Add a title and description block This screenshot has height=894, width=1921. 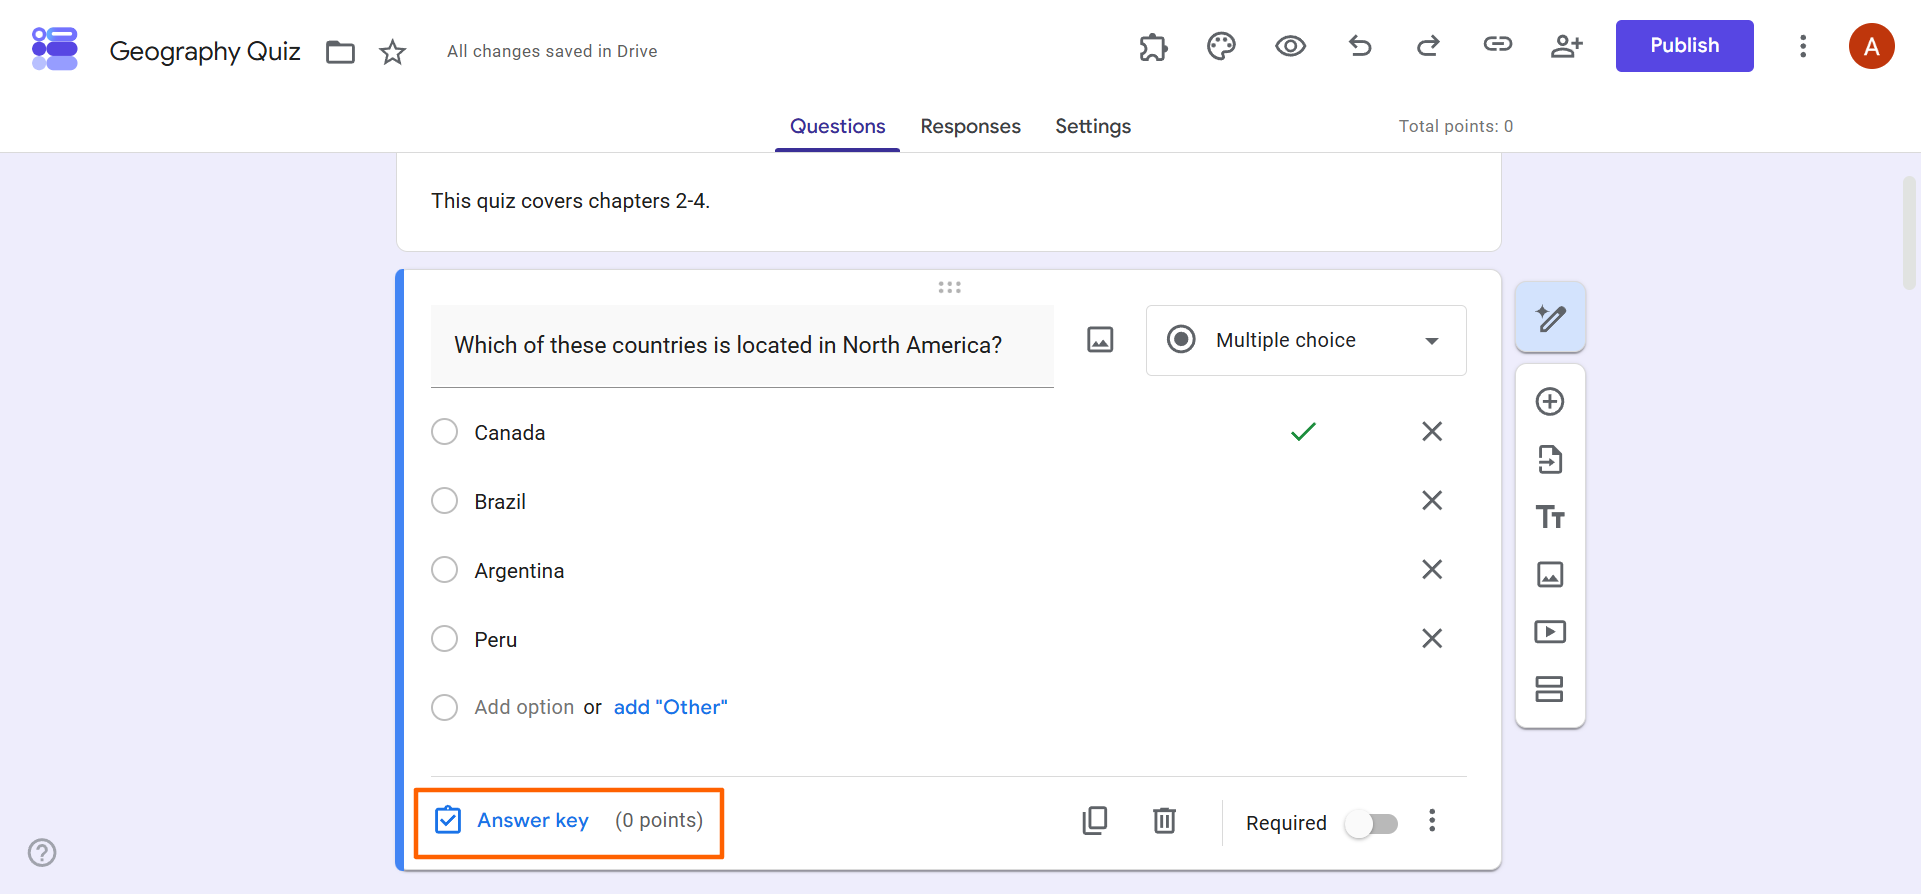(1550, 517)
